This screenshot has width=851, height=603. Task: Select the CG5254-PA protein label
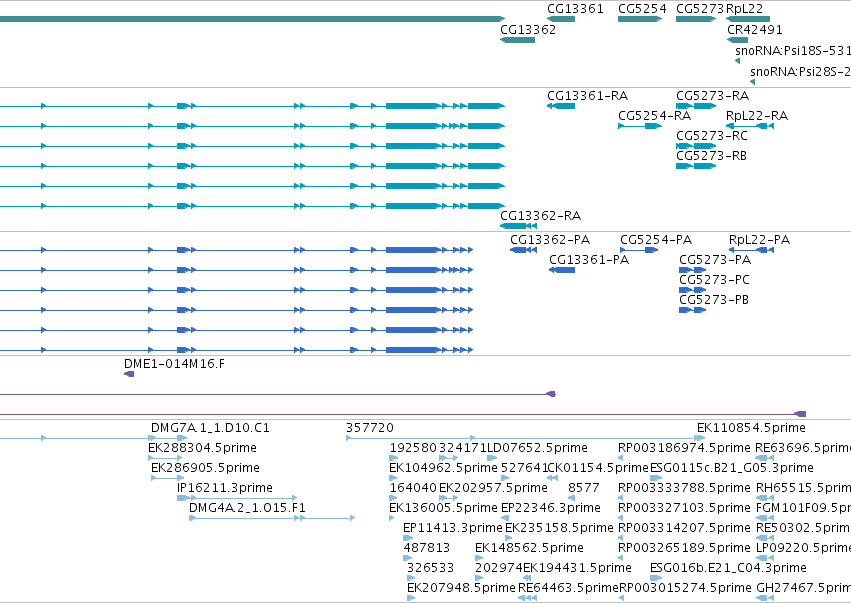(x=656, y=240)
